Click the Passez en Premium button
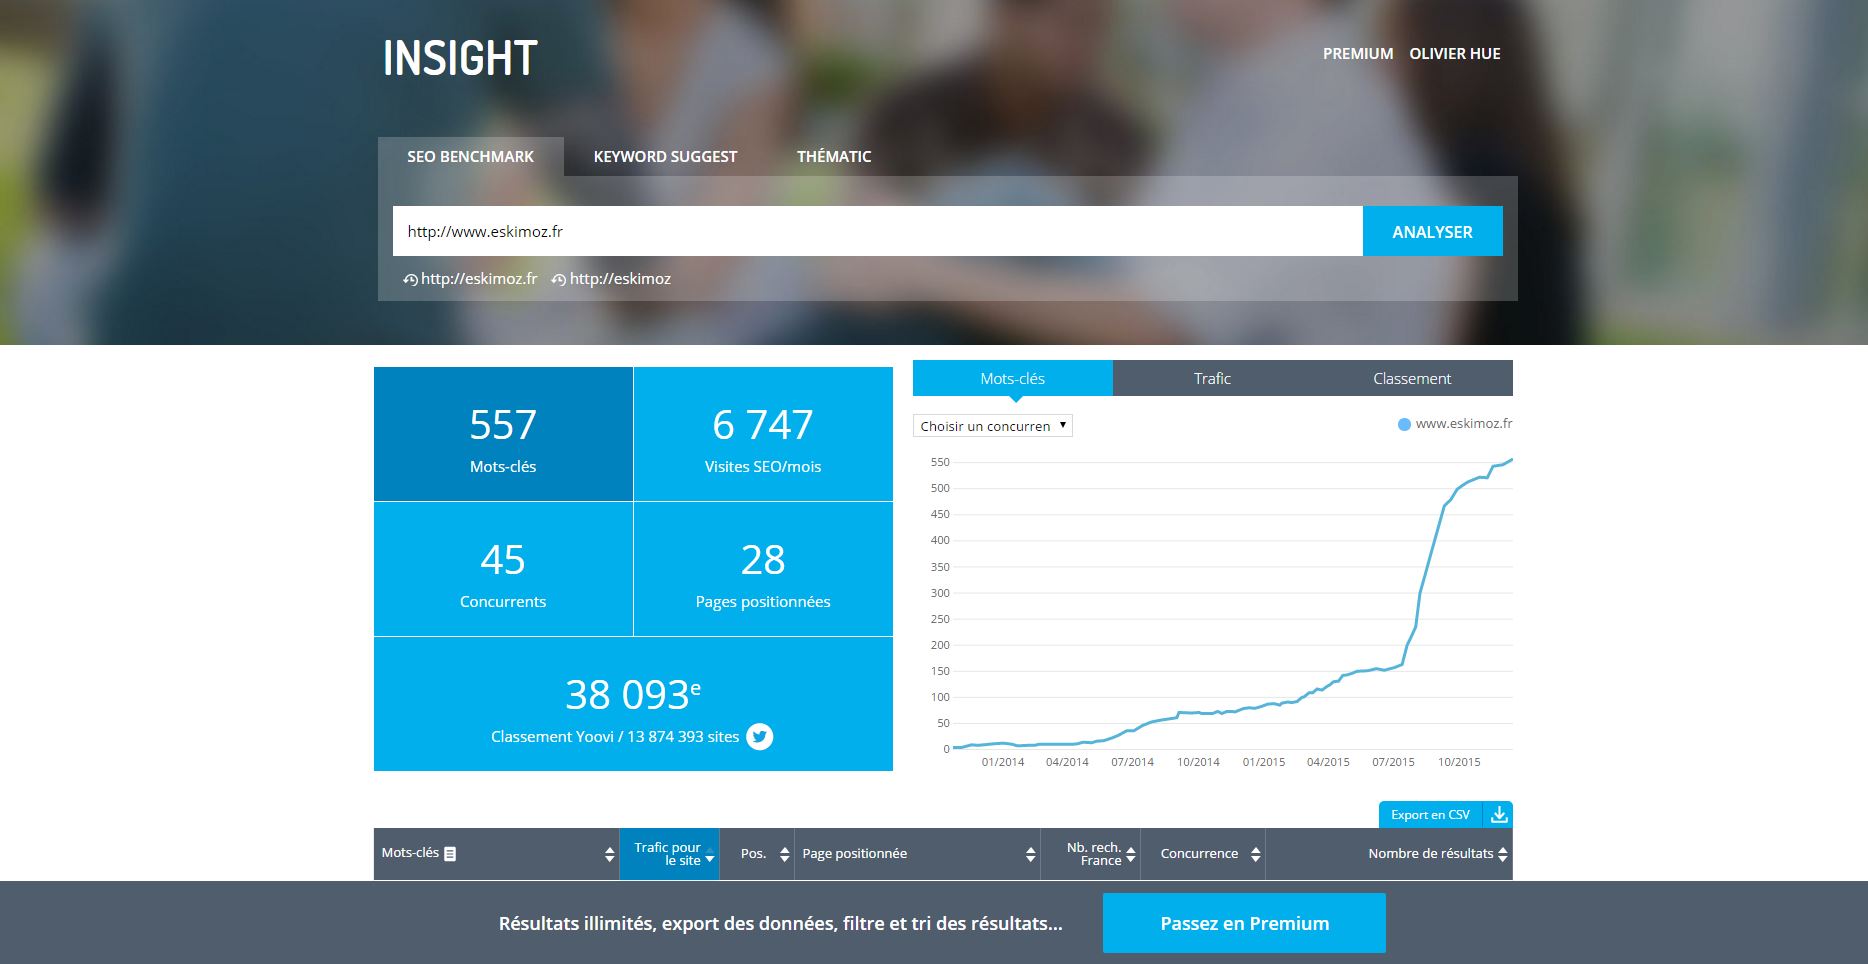 tap(1244, 923)
